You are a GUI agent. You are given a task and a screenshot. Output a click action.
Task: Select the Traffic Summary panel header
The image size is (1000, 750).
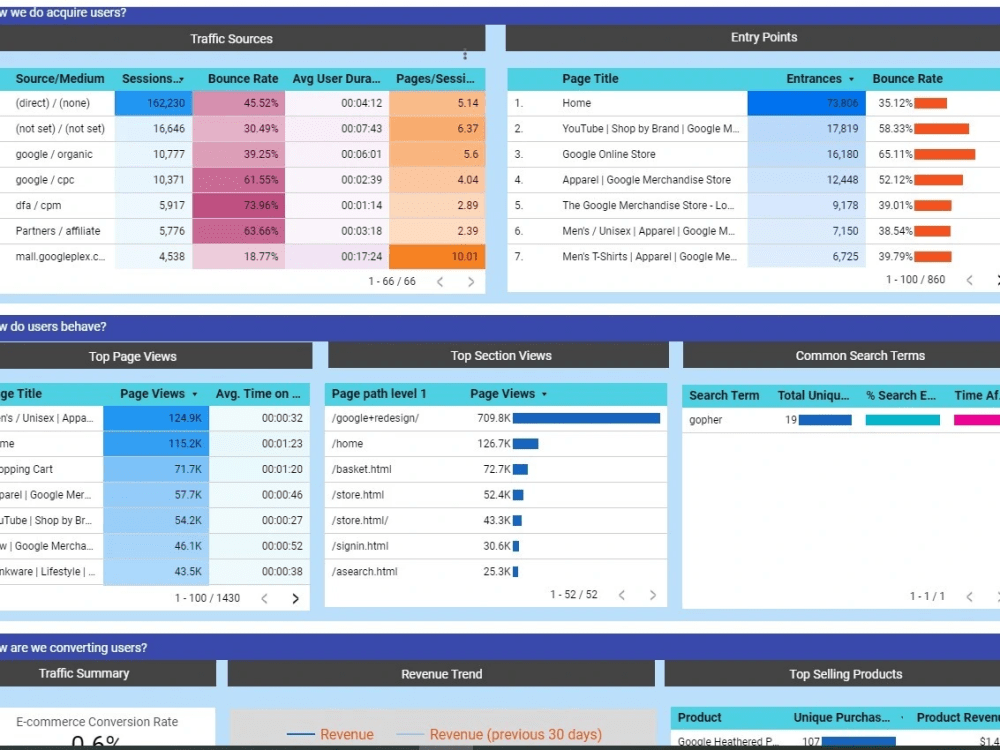(x=84, y=673)
